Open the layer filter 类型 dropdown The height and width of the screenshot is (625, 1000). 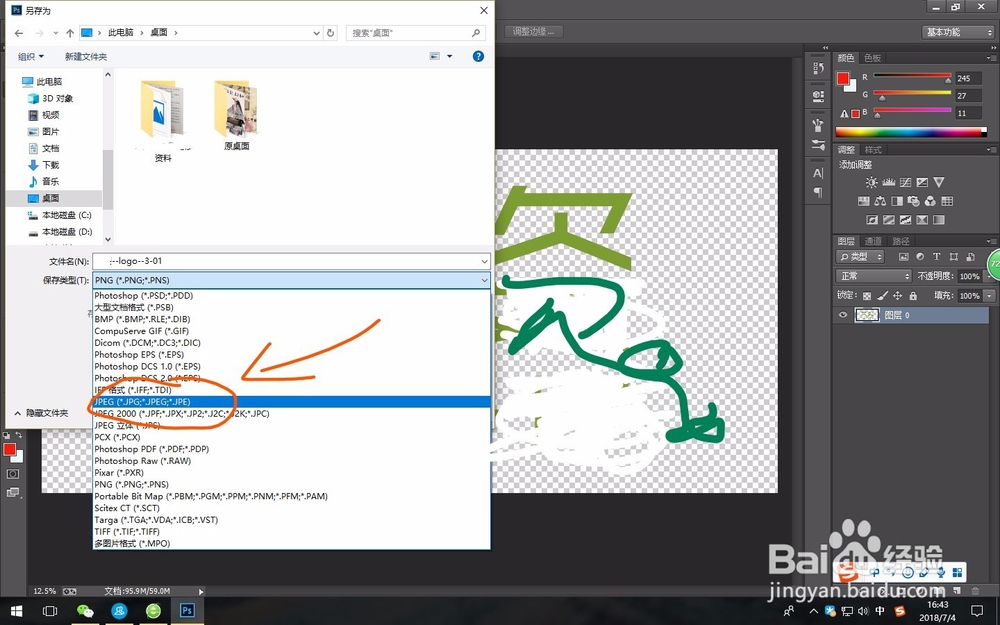click(x=860, y=256)
